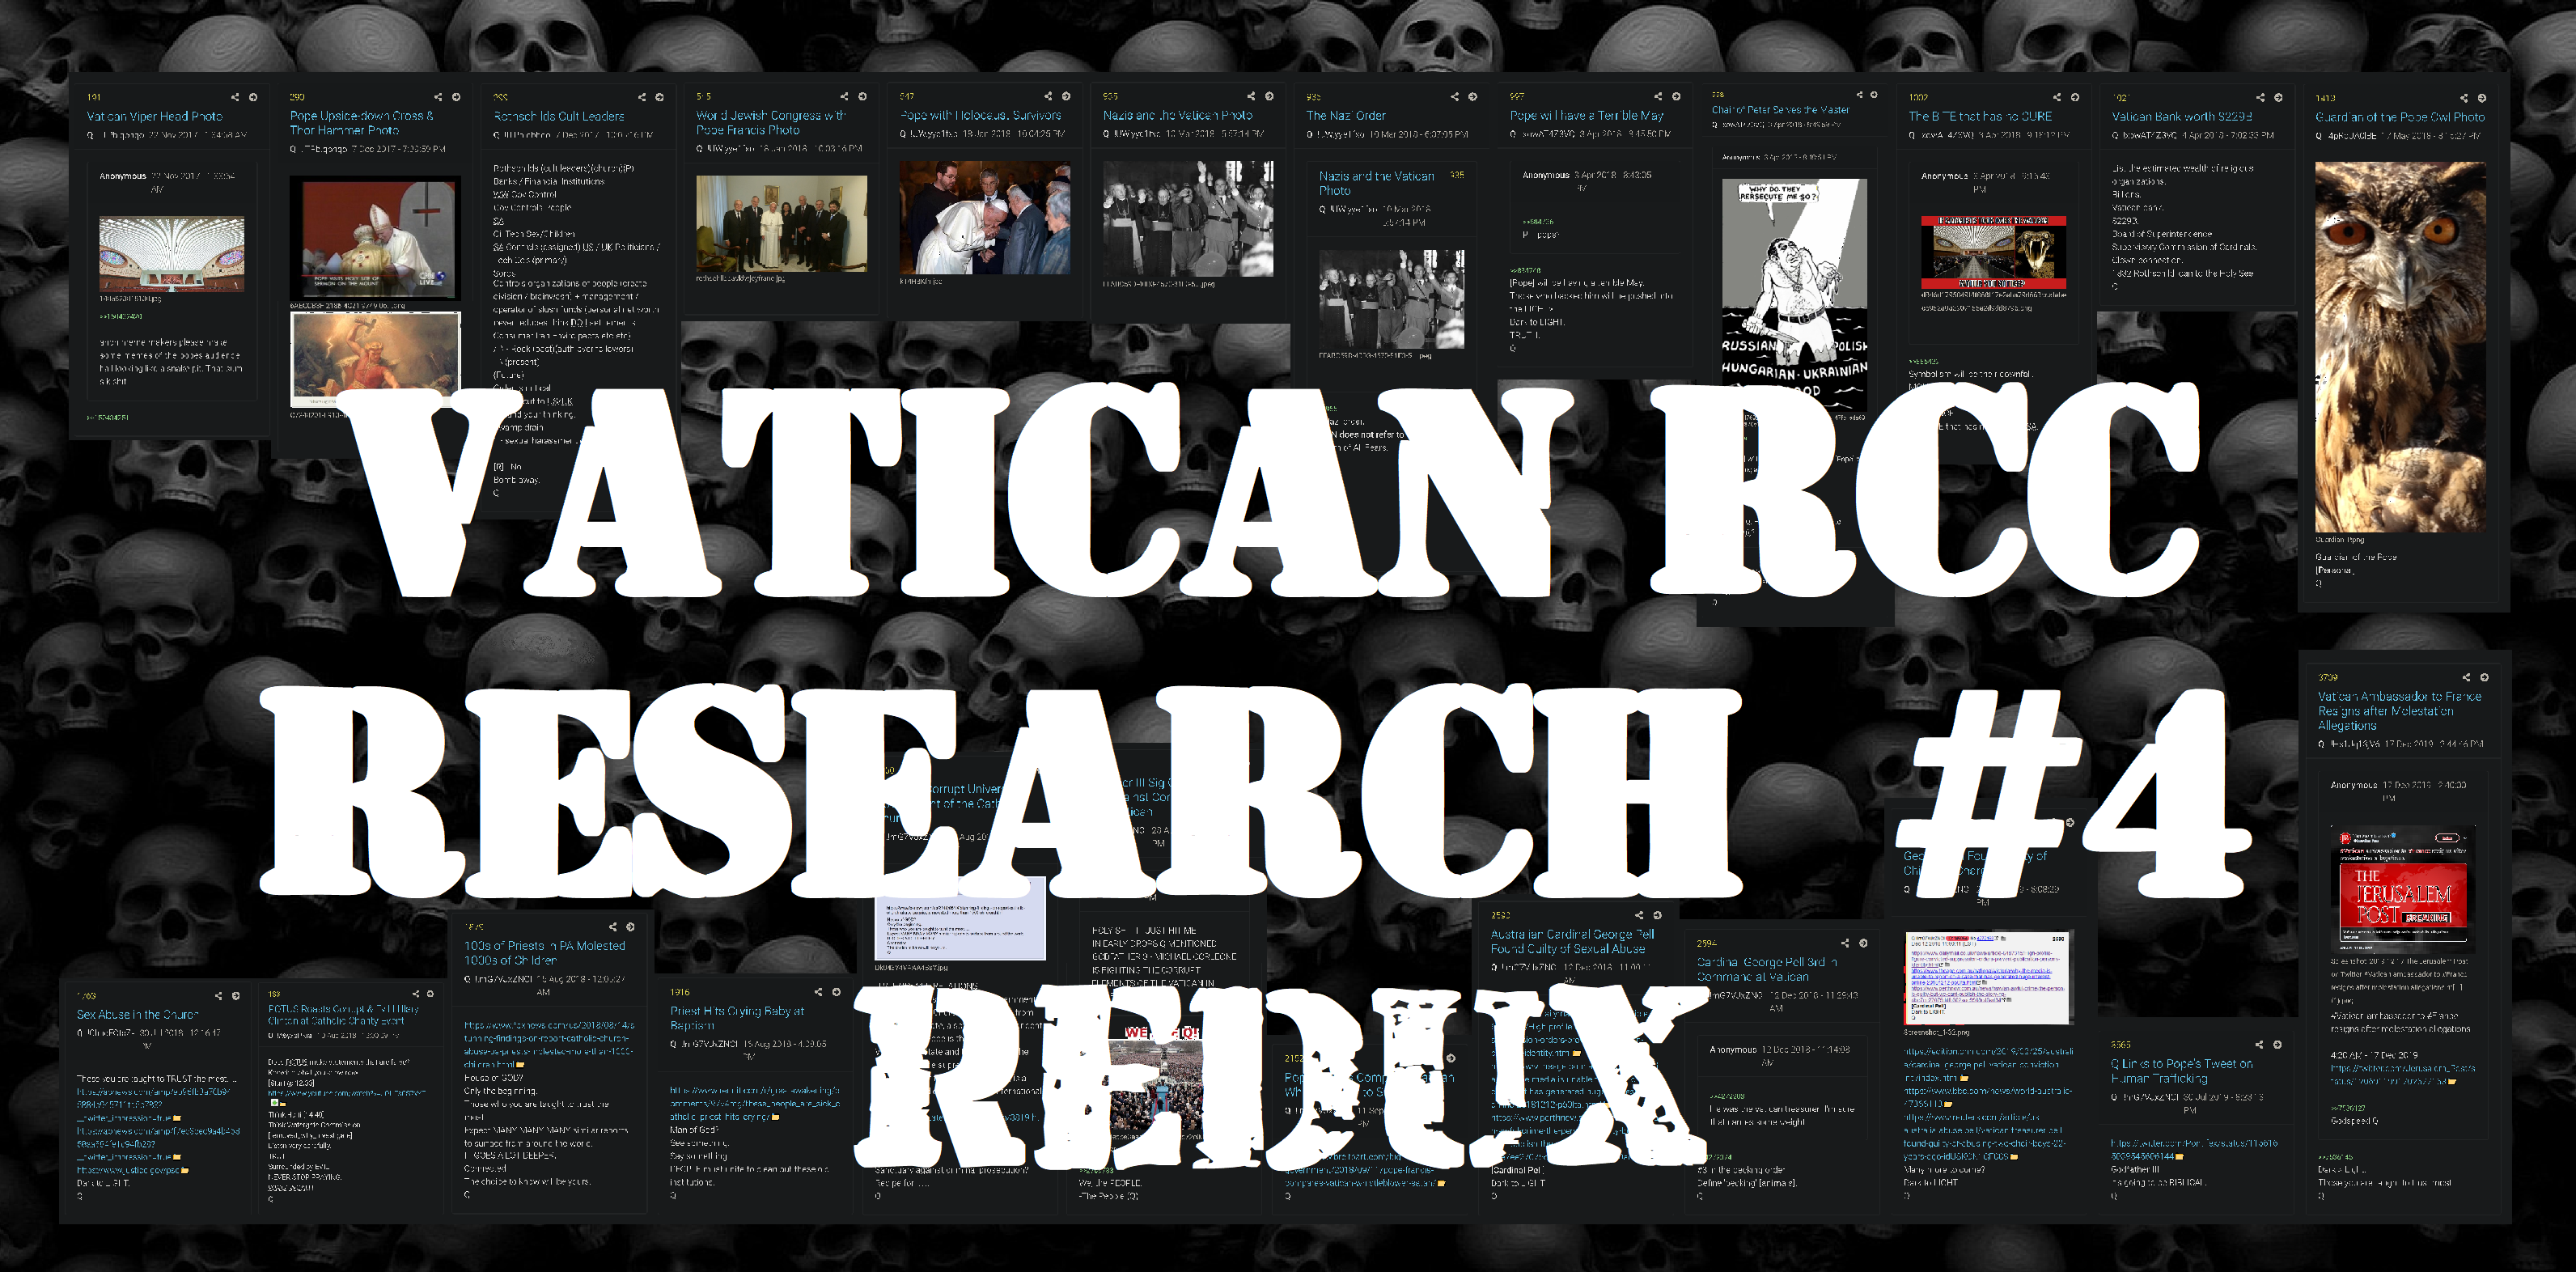Open the Vatican audience hall image
This screenshot has width=2576, height=1272.
[171, 254]
